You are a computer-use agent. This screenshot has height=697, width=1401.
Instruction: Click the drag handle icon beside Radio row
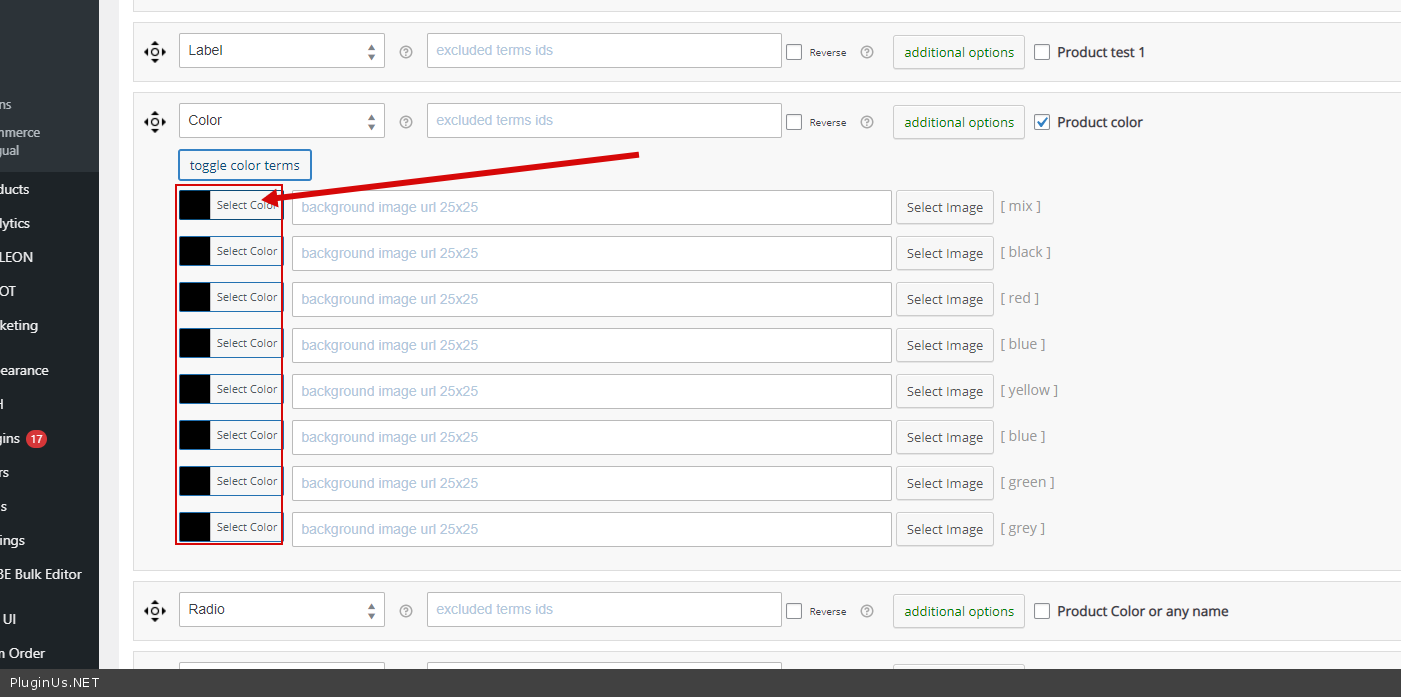pyautogui.click(x=155, y=611)
